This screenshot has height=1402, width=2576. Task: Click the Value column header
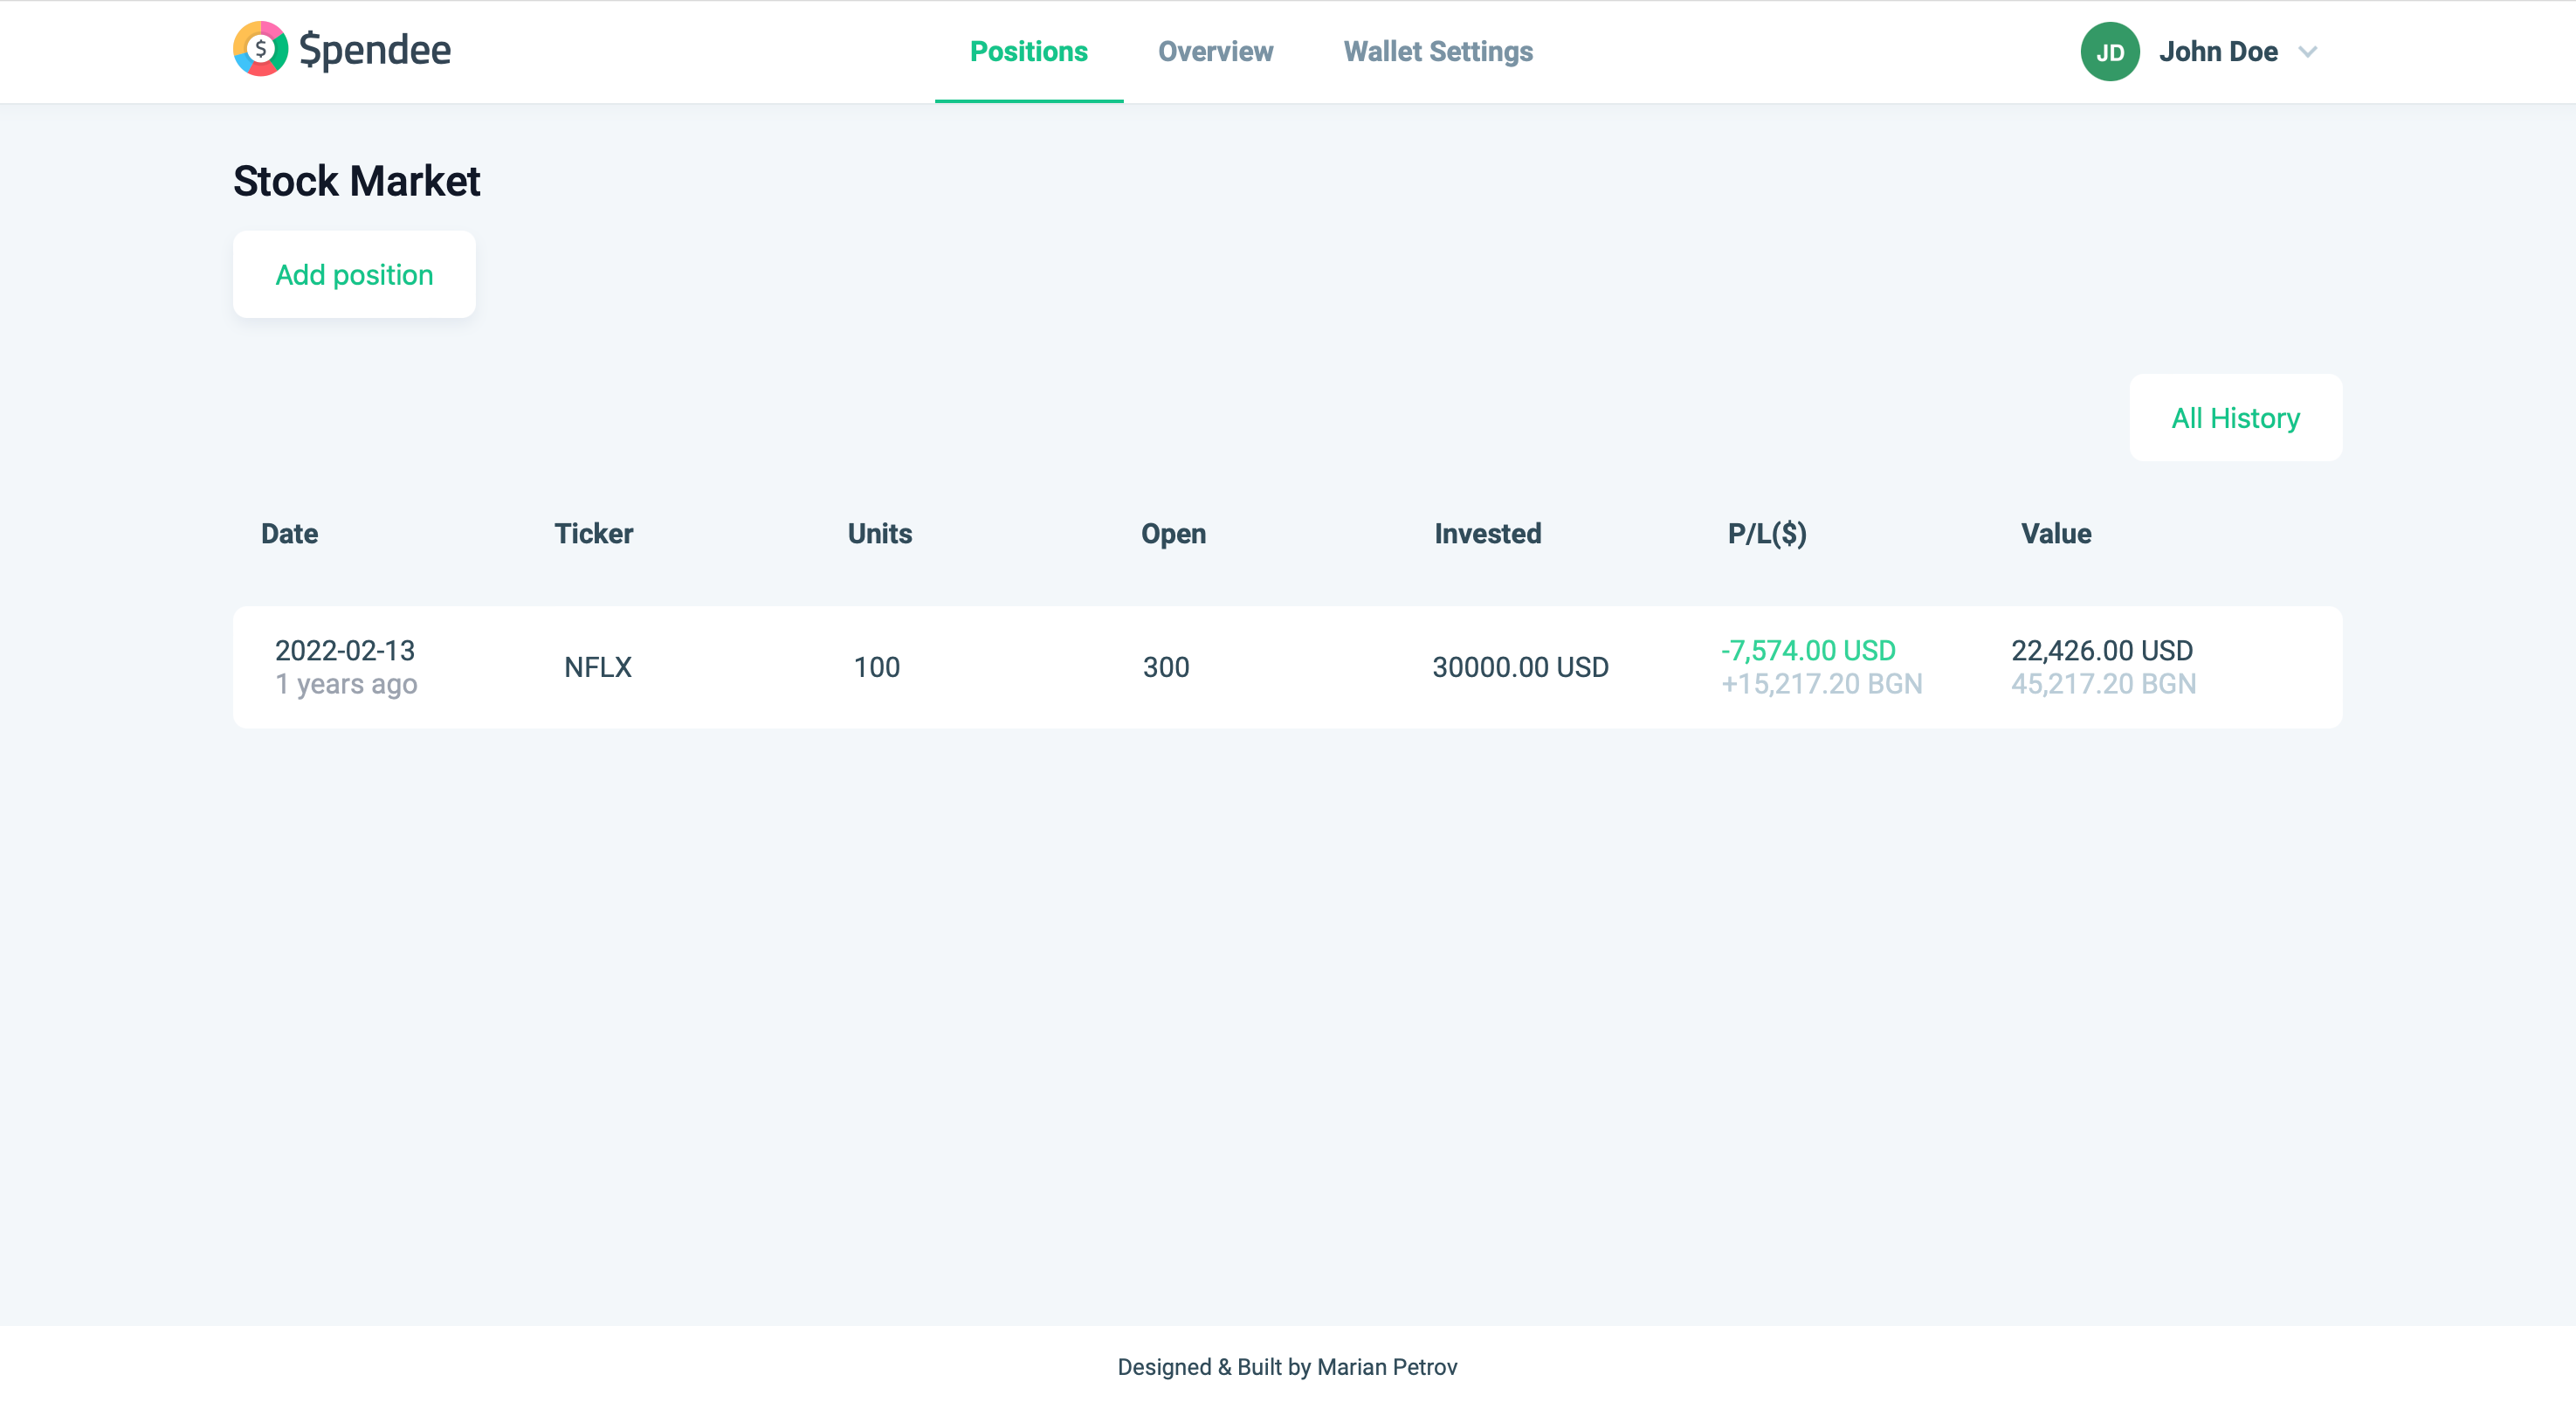click(2055, 534)
